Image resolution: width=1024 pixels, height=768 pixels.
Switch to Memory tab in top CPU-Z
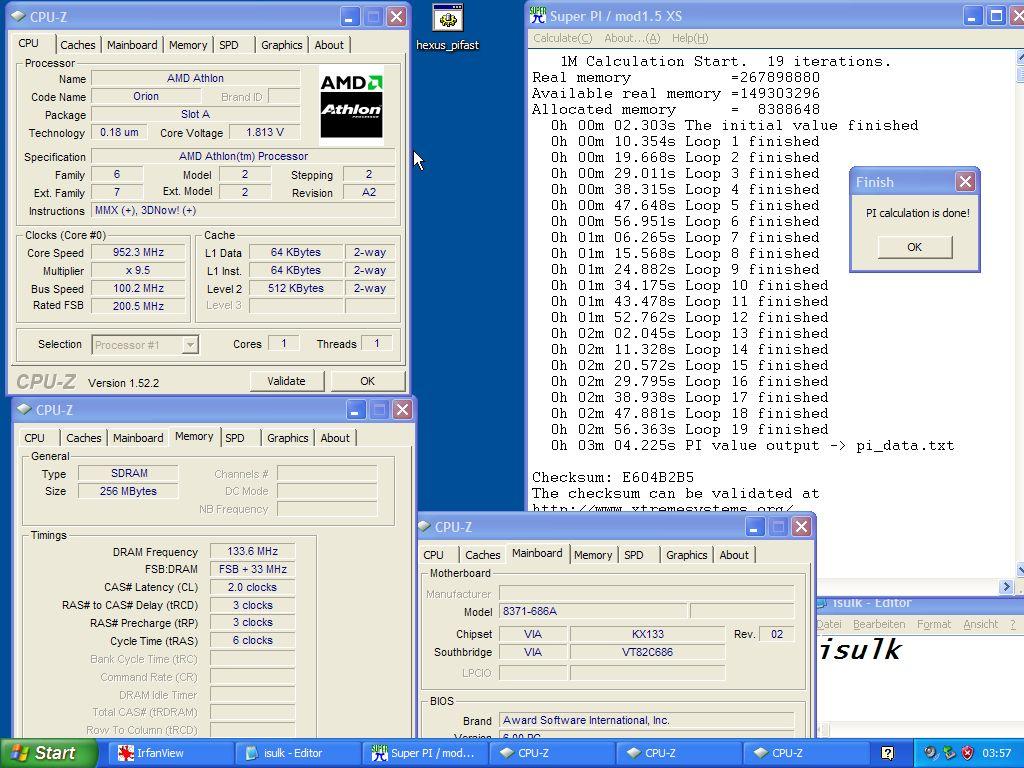(188, 45)
